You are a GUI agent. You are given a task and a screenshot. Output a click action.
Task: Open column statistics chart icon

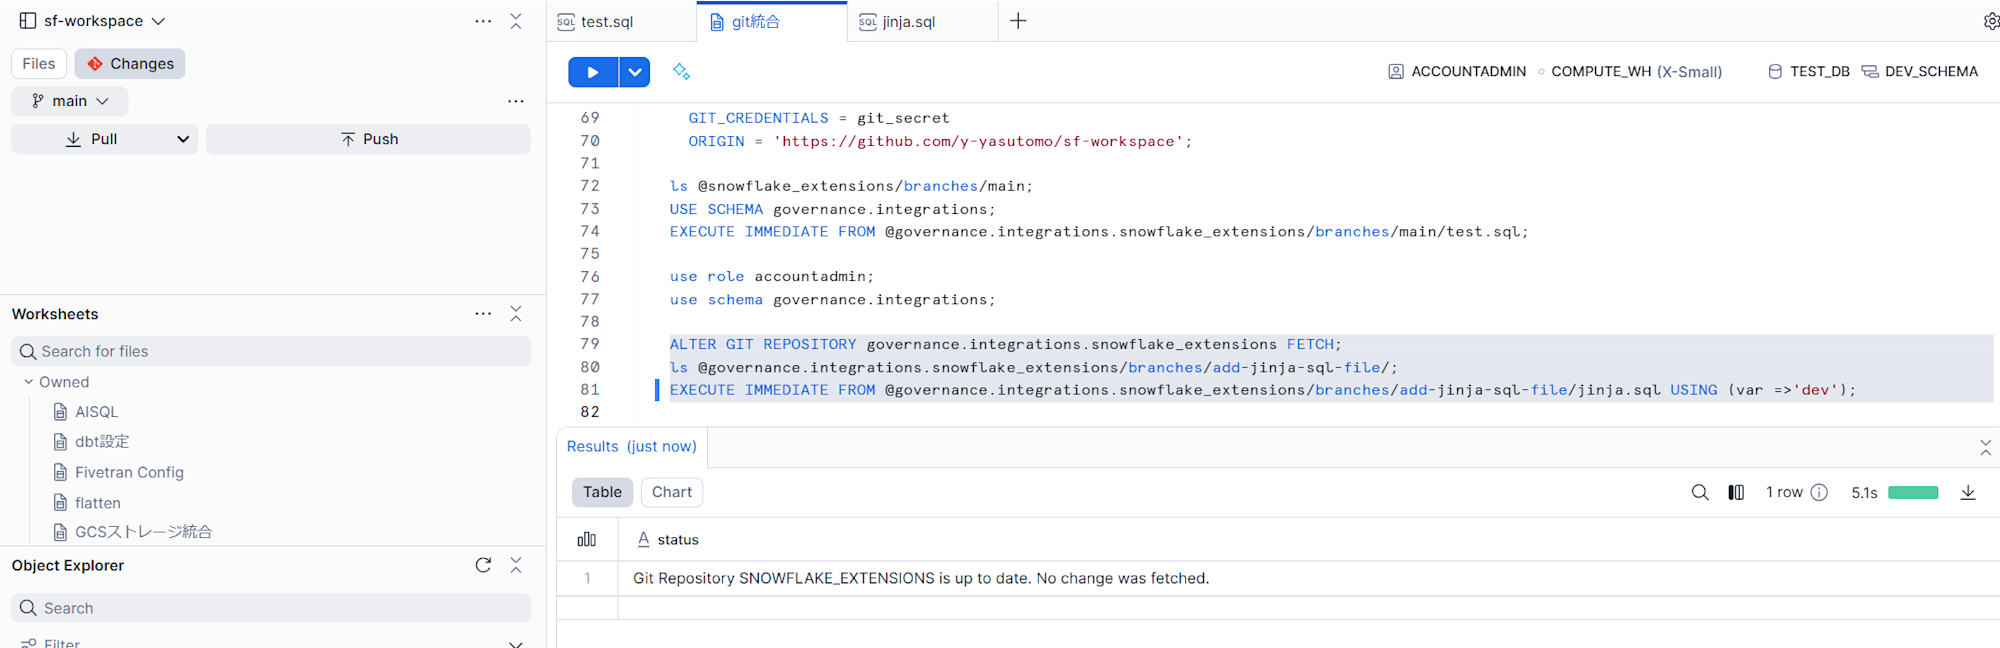(587, 540)
